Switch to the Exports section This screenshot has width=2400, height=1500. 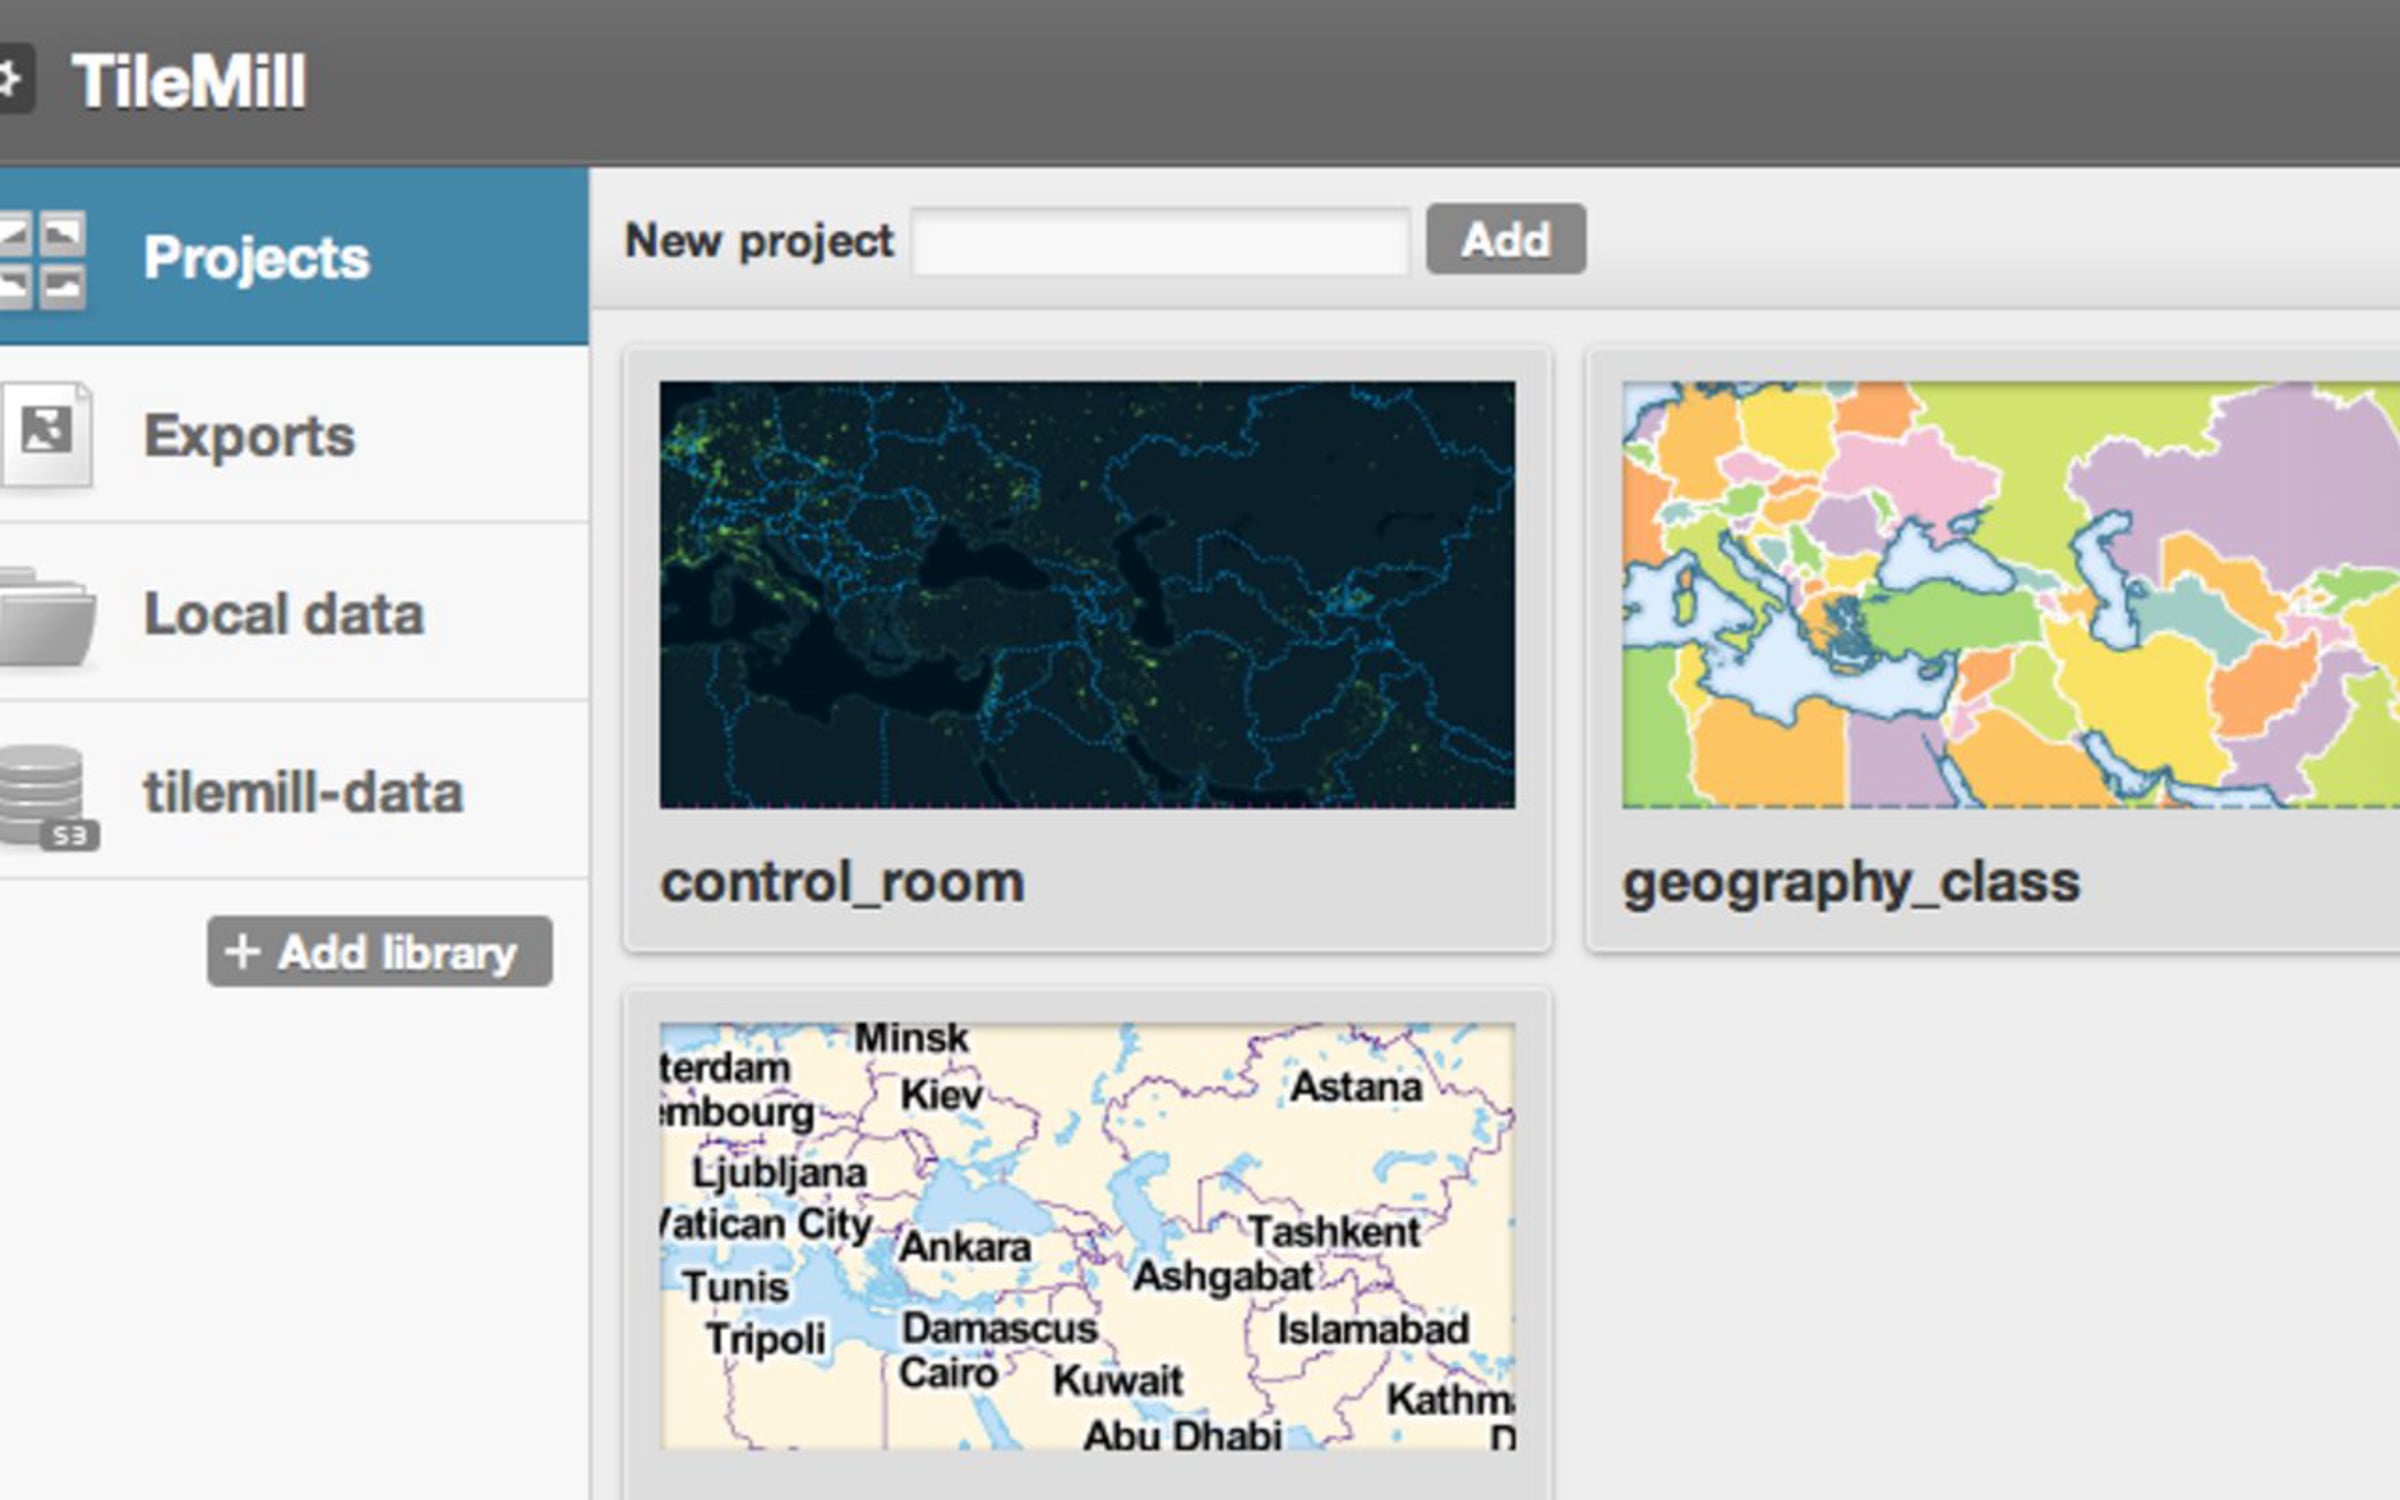click(x=294, y=435)
